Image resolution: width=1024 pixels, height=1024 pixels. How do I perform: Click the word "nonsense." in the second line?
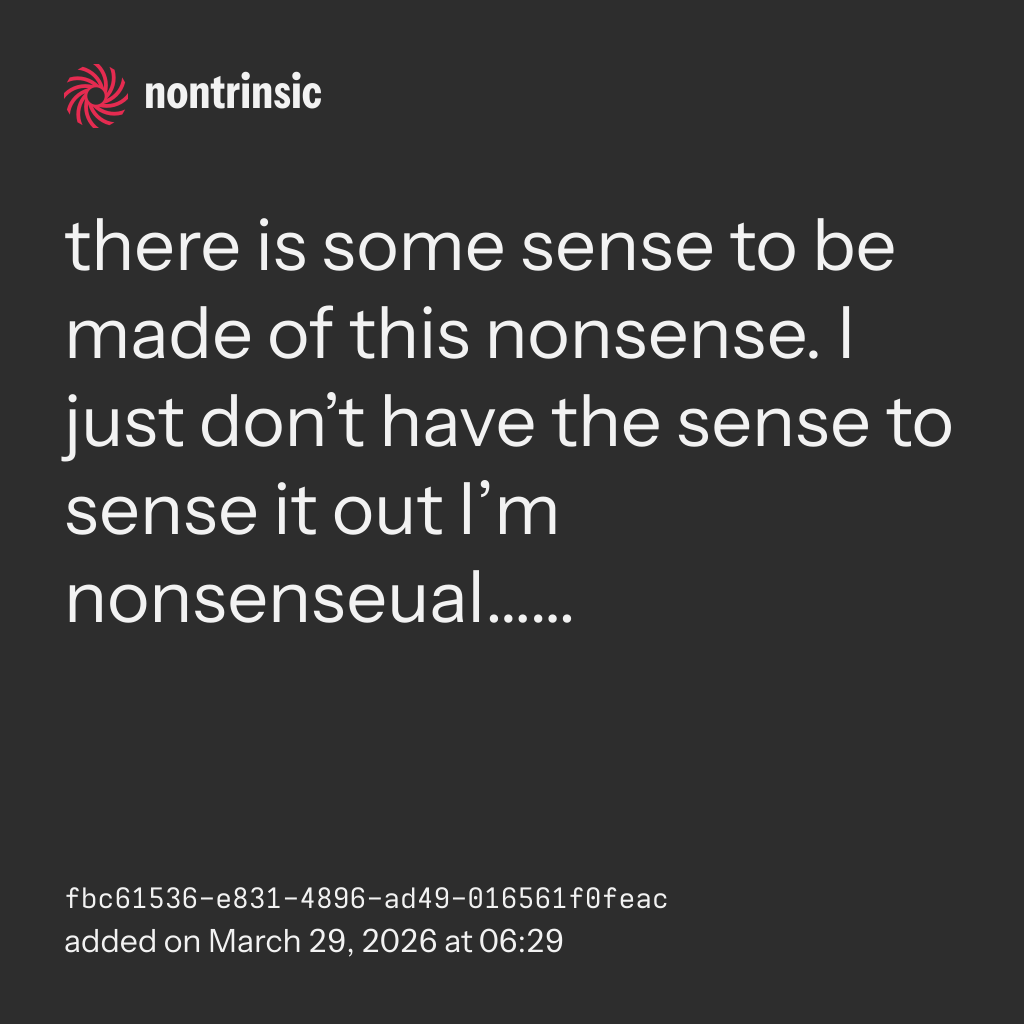(x=654, y=336)
